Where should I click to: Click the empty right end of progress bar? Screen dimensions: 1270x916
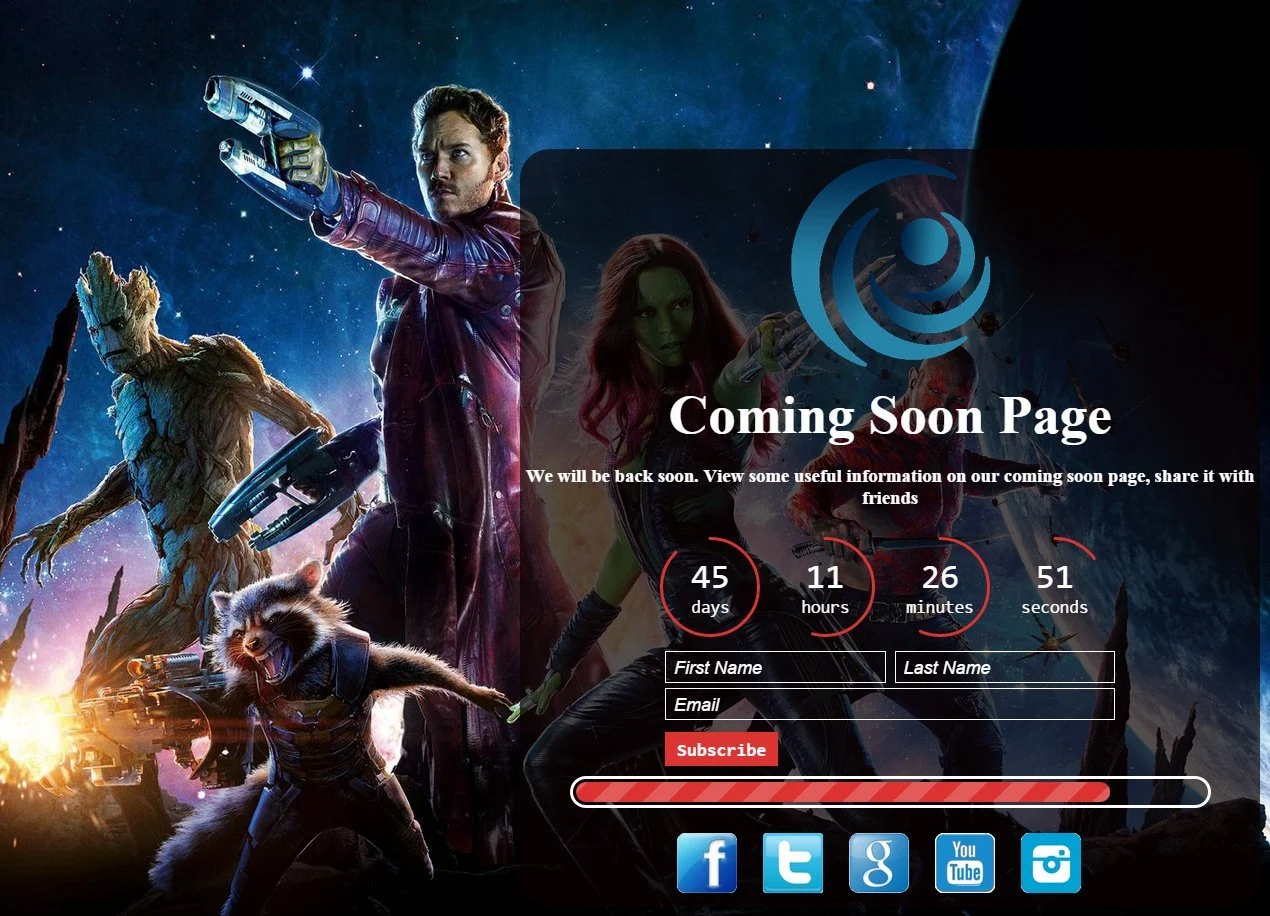point(1158,792)
